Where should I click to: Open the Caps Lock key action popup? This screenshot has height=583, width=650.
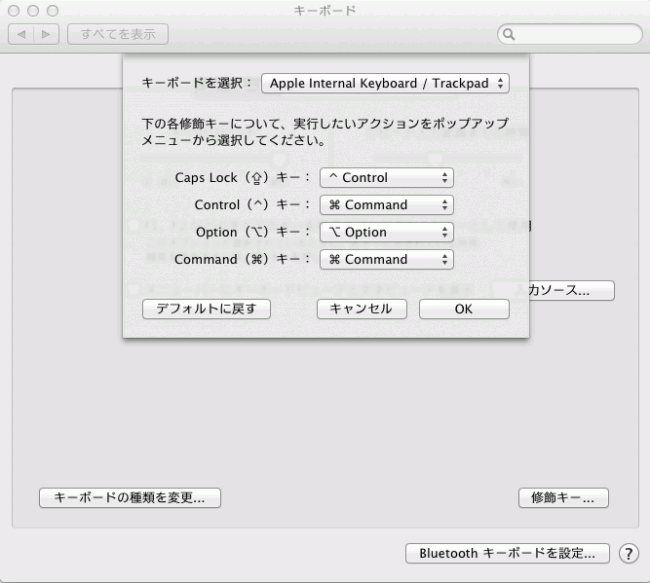point(386,177)
